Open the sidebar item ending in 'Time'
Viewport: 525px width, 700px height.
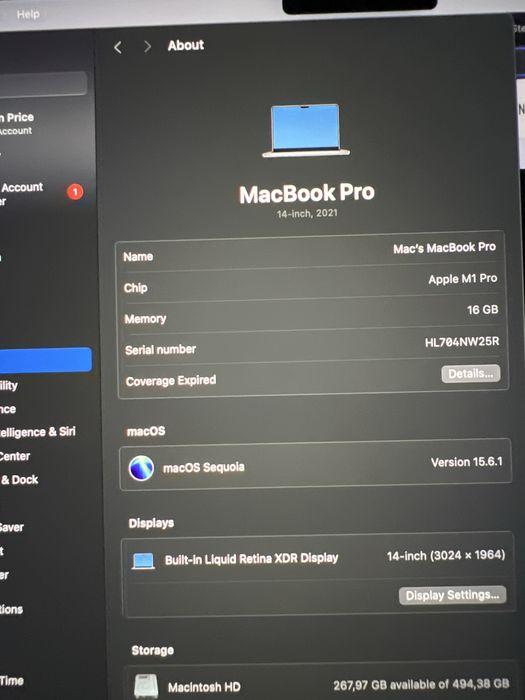point(12,681)
